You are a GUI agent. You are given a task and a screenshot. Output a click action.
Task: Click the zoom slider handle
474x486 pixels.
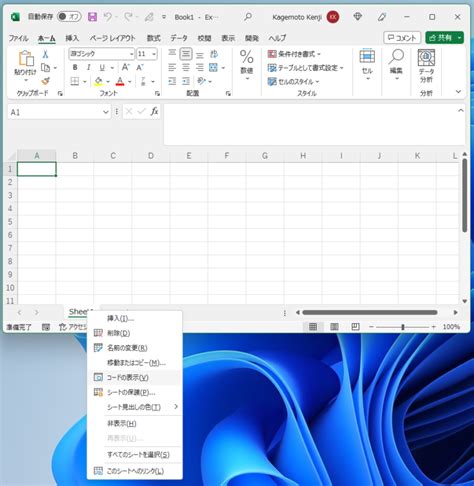coord(403,327)
